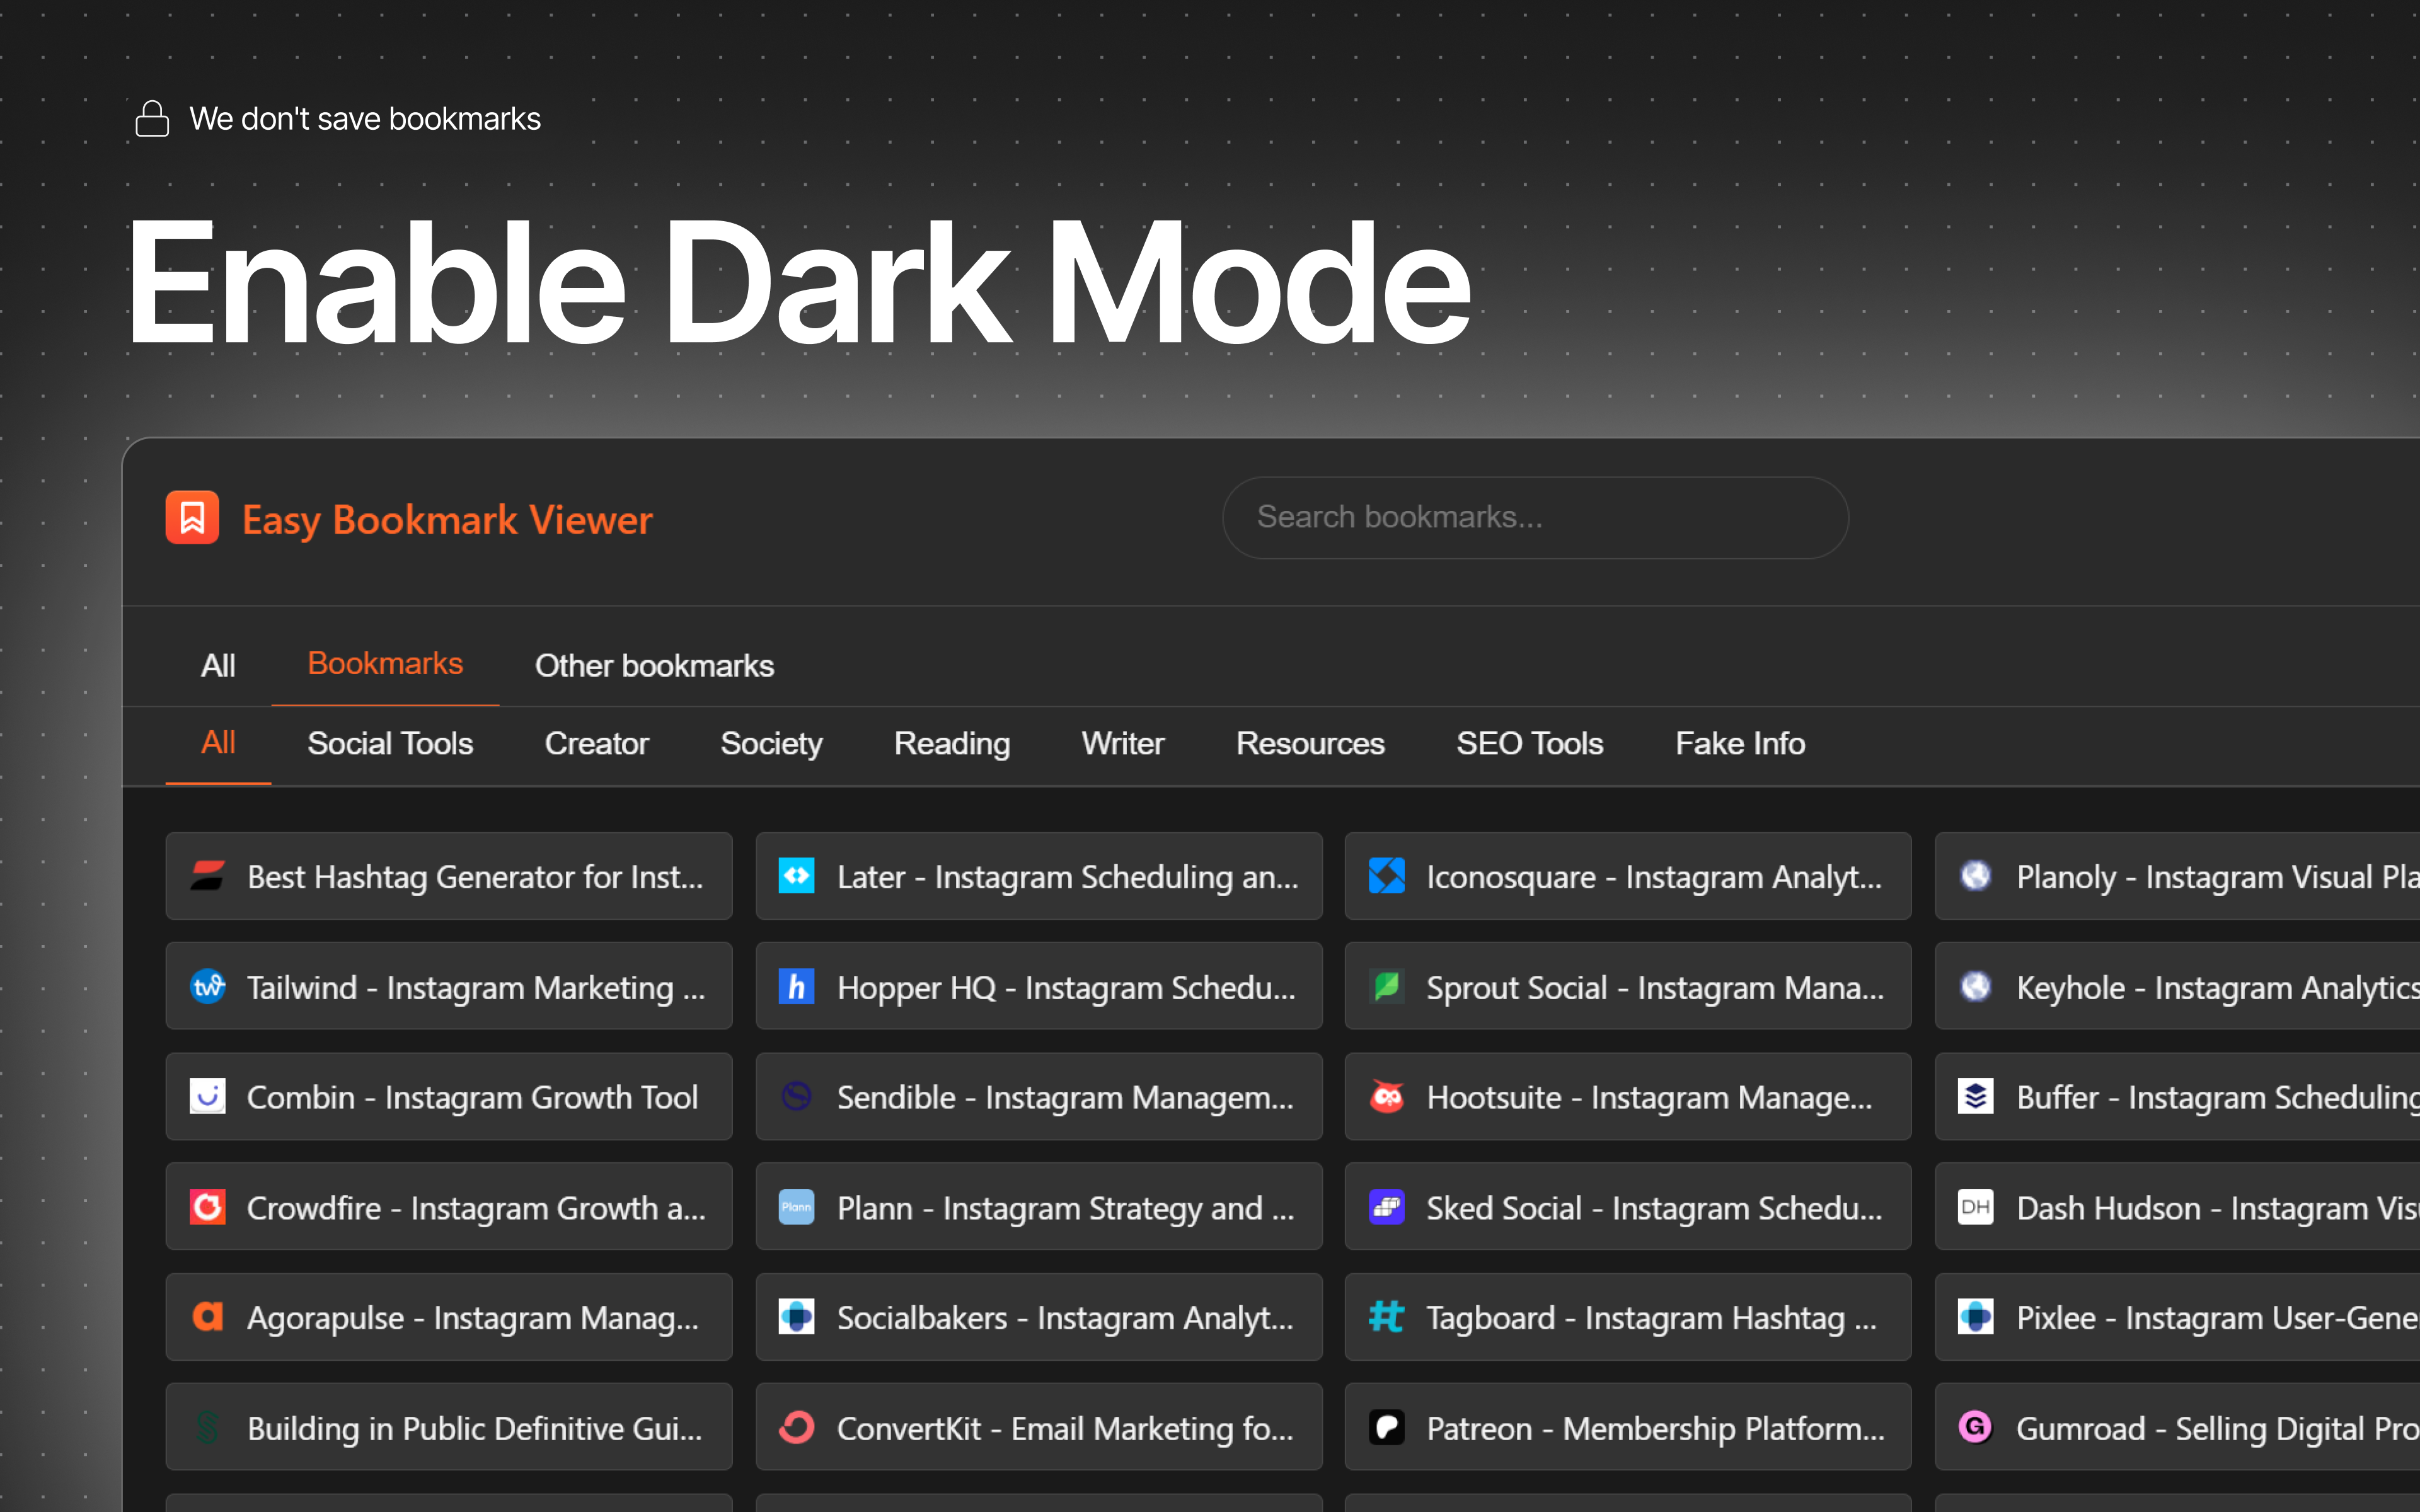The height and width of the screenshot is (1512, 2420).
Task: Switch to the Fake Info tab
Action: (1740, 743)
